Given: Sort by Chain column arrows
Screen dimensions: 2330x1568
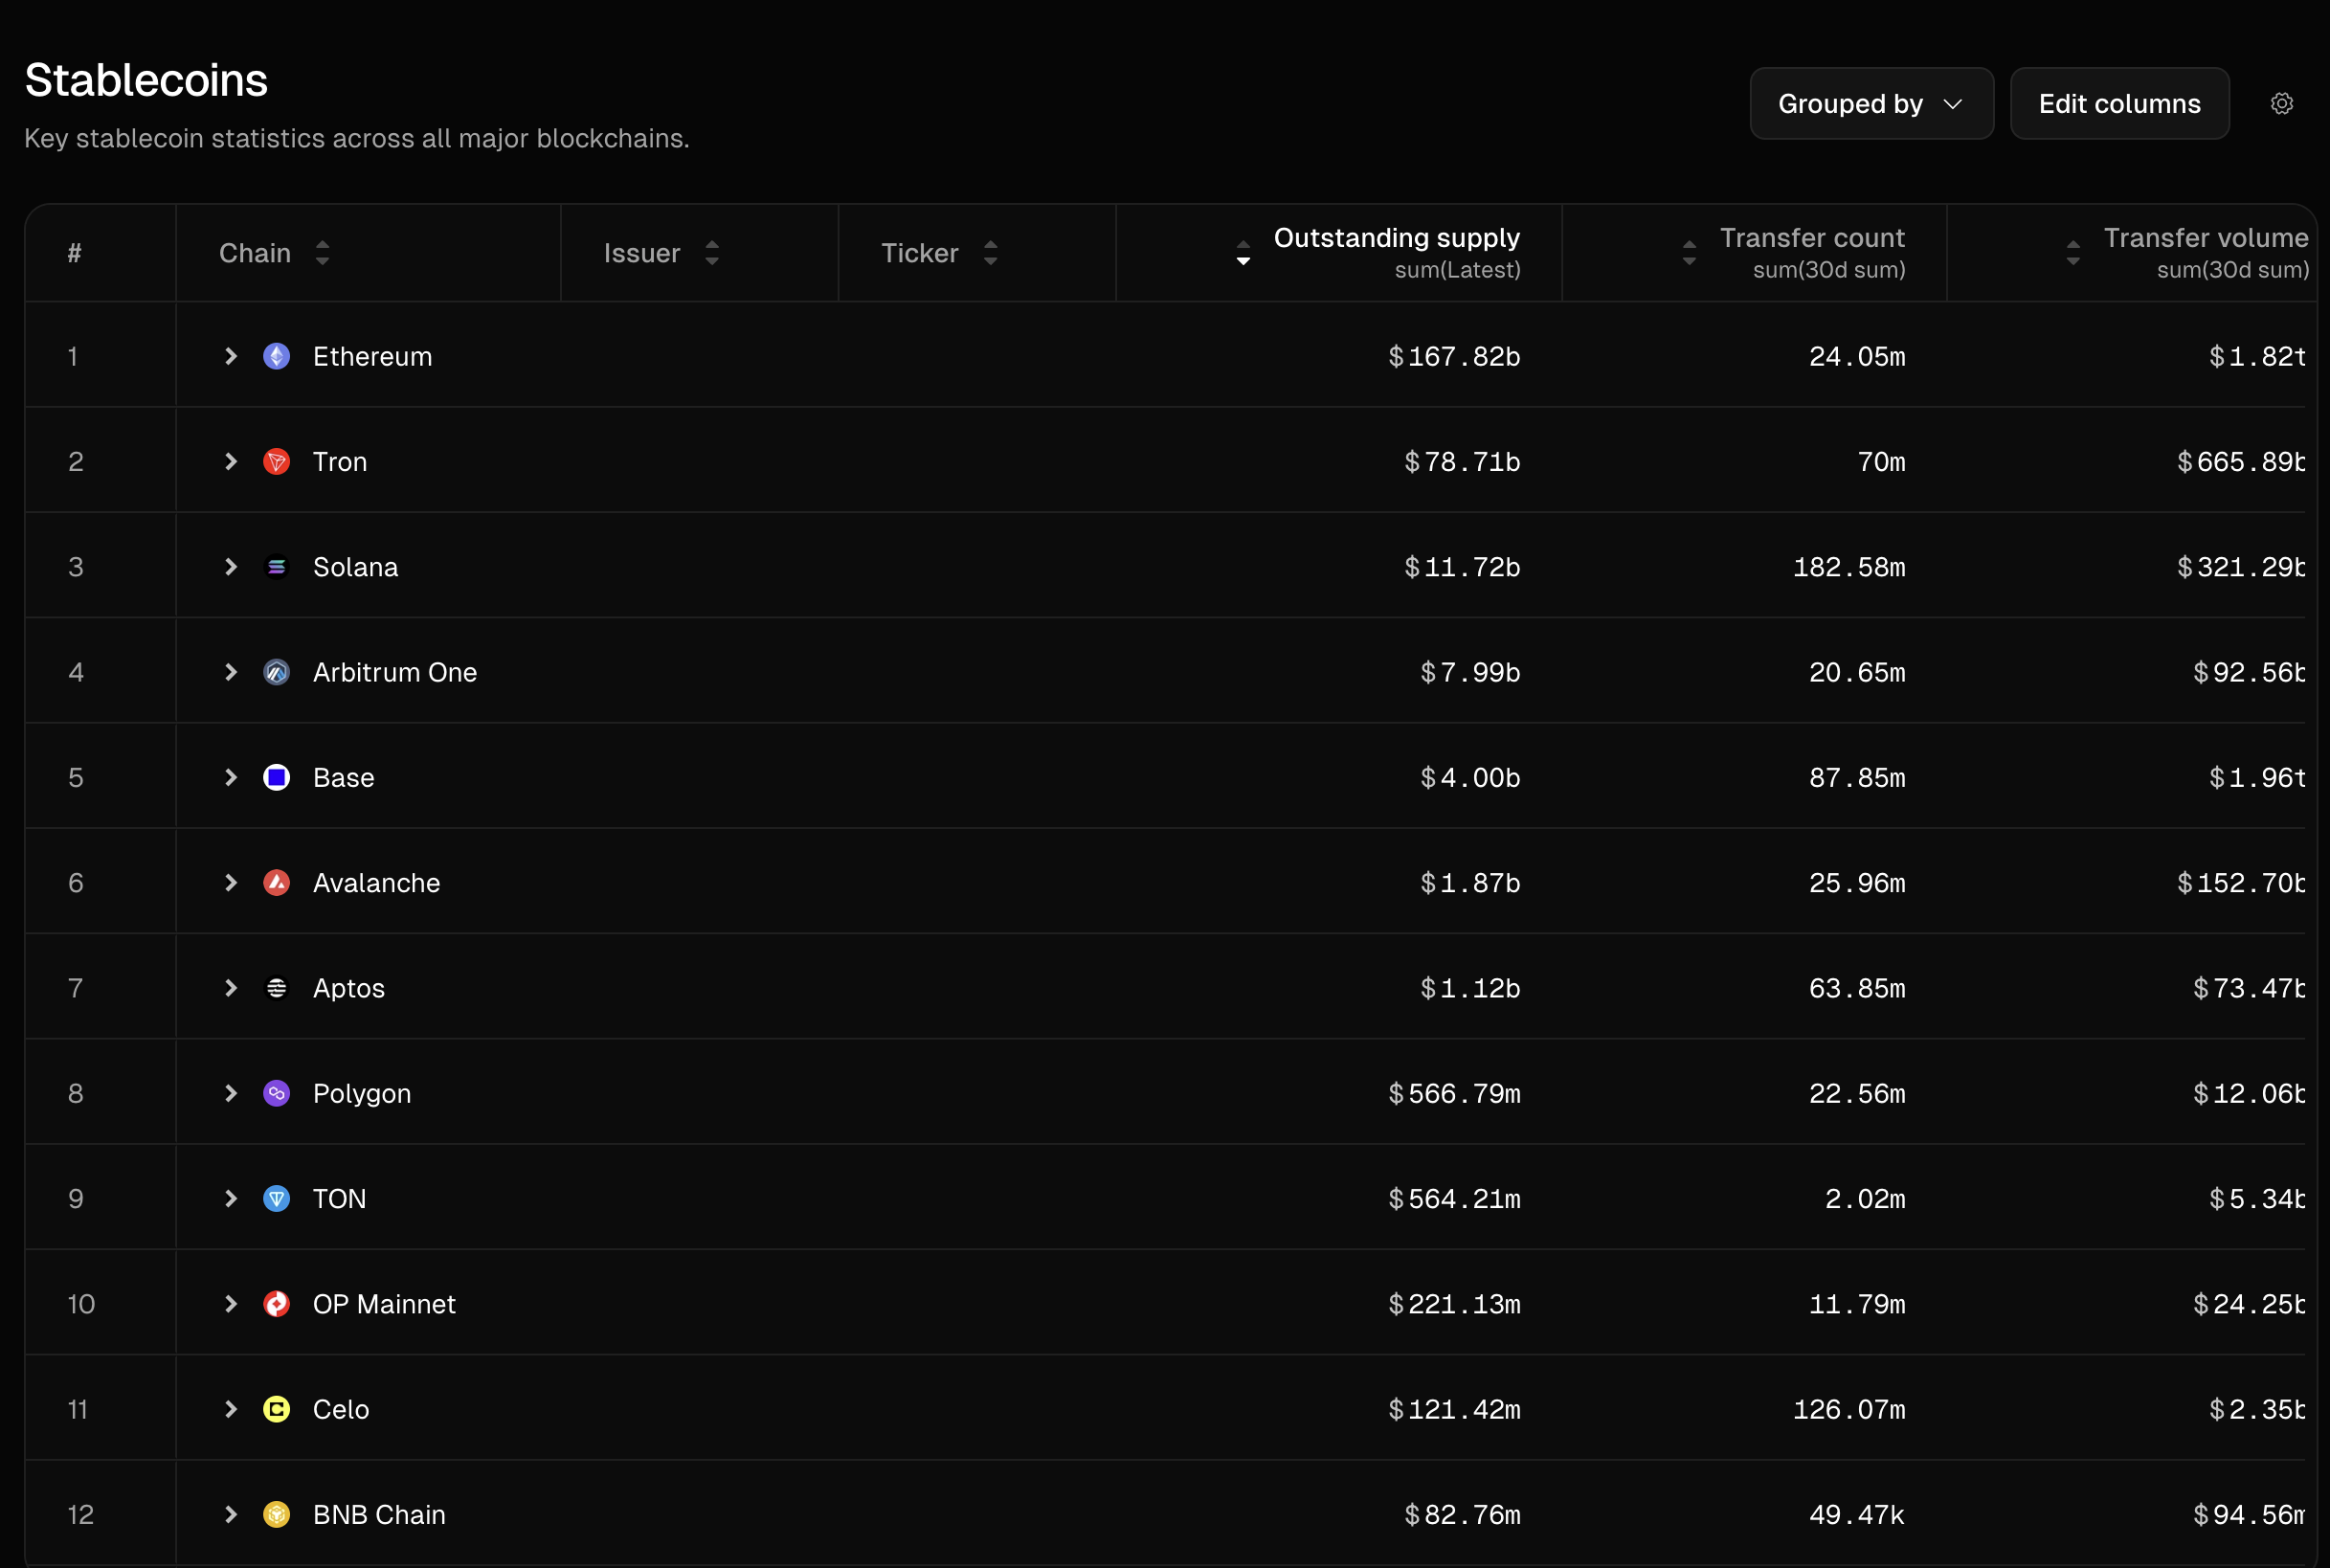Looking at the screenshot, I should pyautogui.click(x=322, y=253).
